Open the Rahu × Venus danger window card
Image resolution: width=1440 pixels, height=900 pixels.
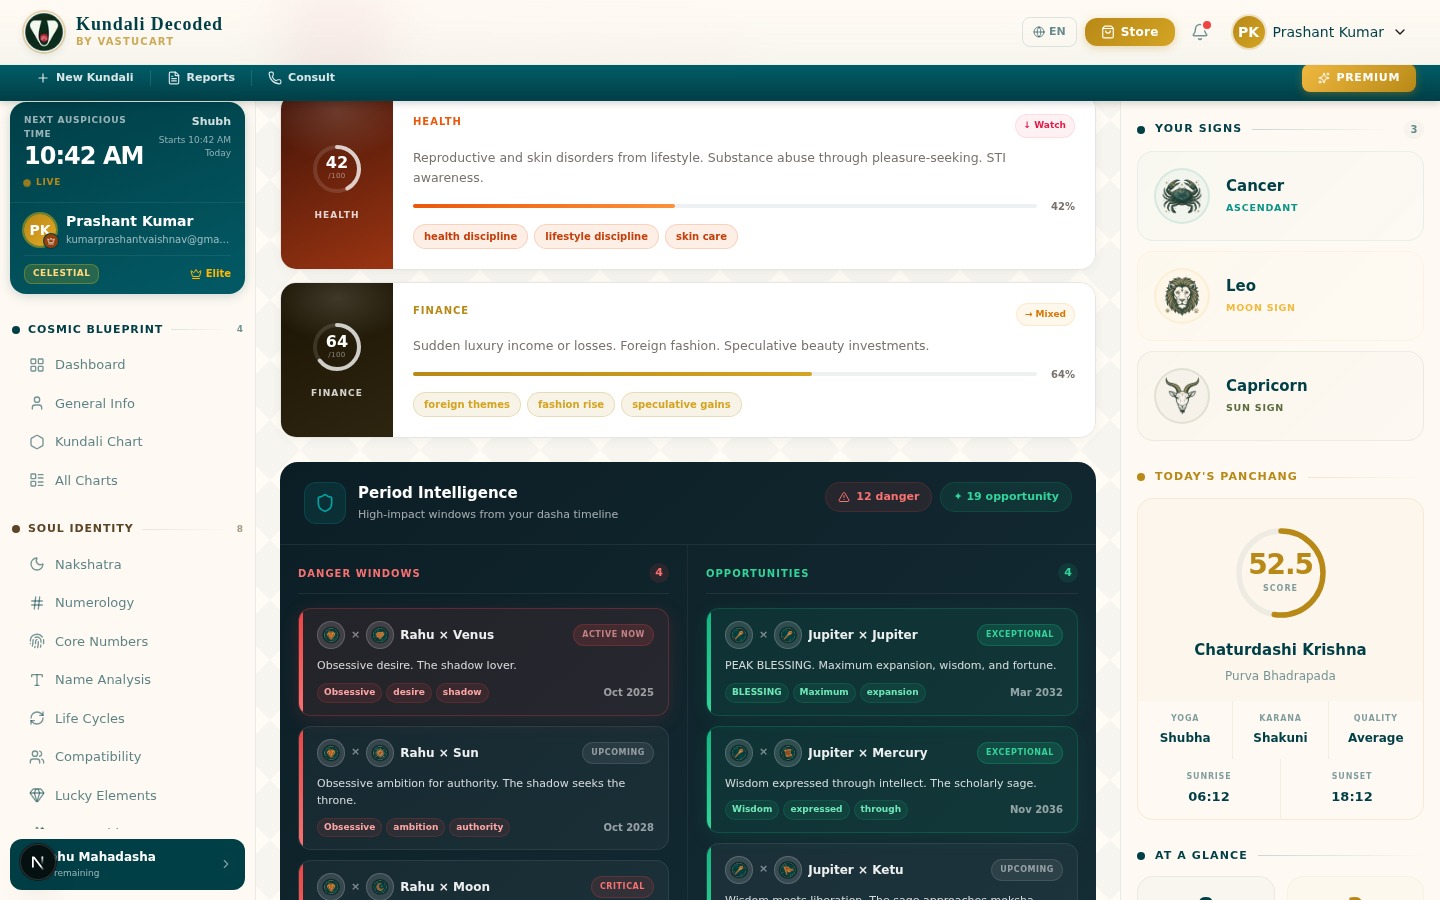(484, 662)
